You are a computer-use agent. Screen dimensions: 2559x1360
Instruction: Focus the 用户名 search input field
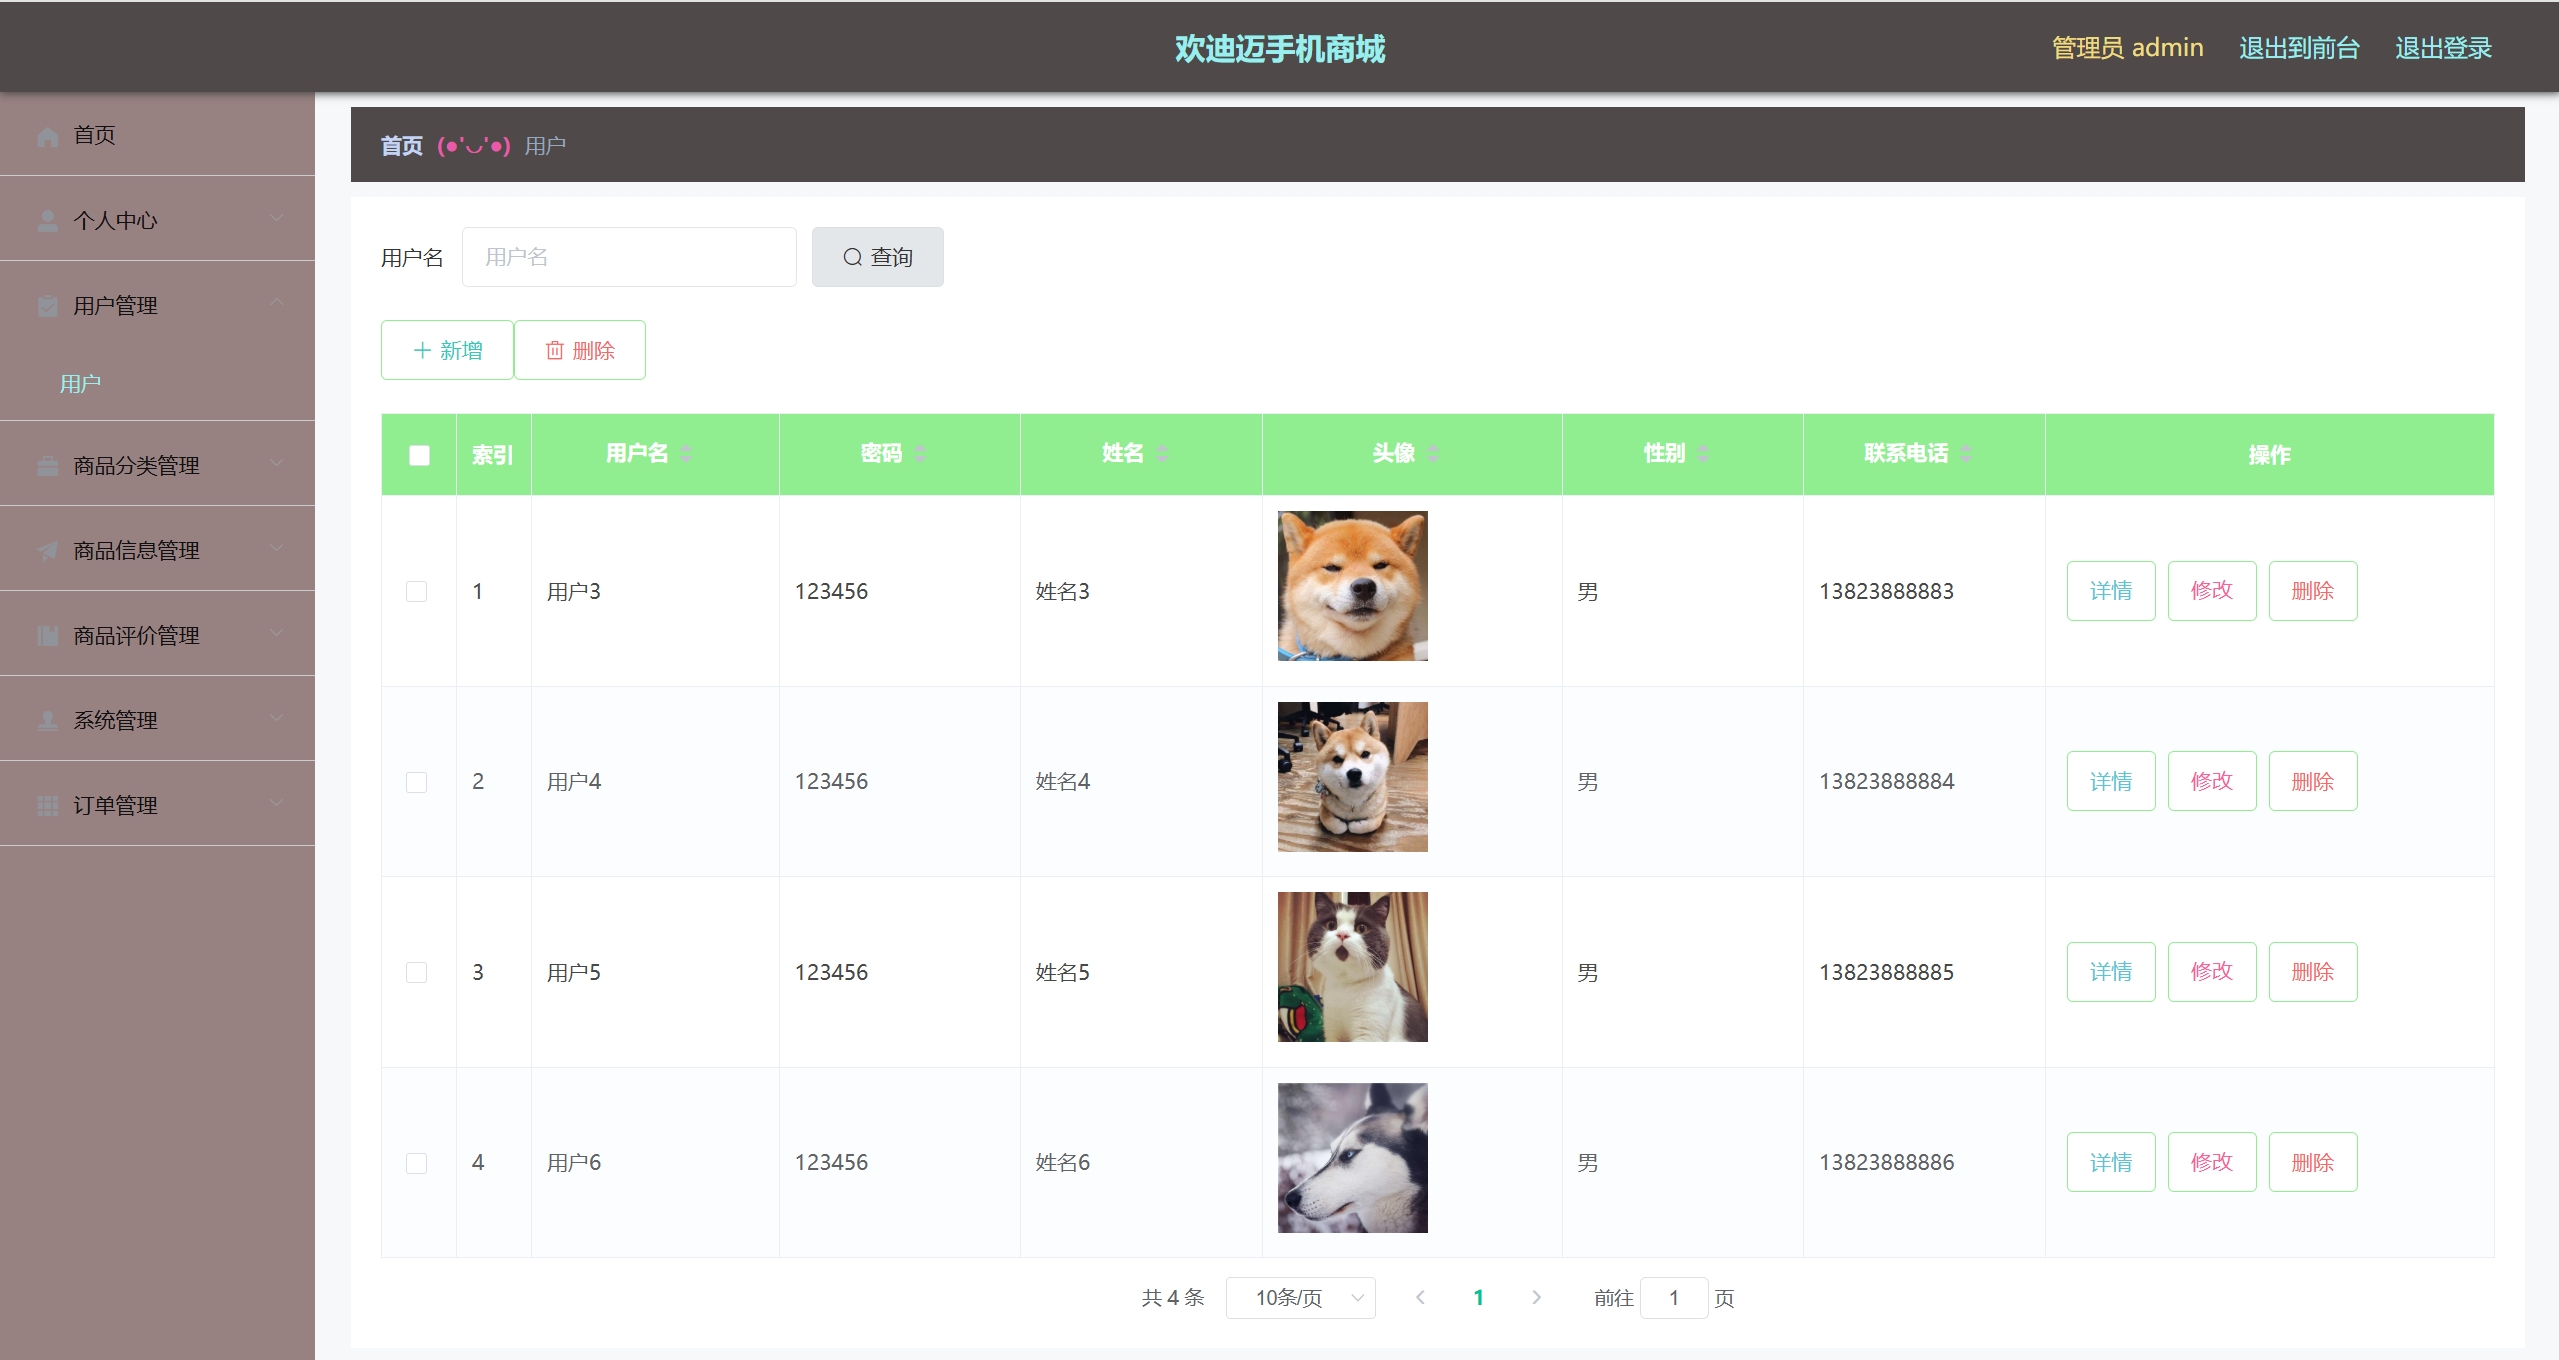[629, 257]
